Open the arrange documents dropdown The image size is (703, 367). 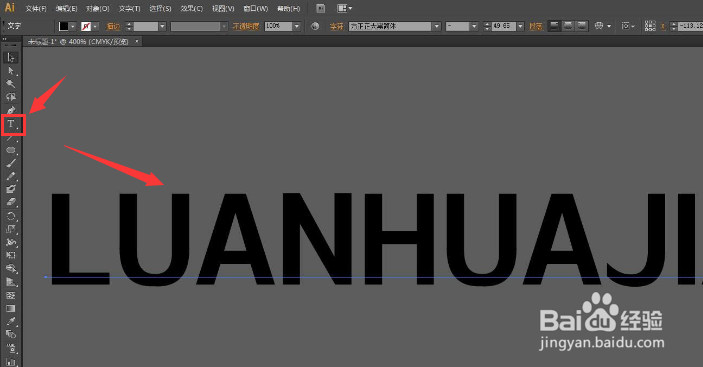[x=344, y=8]
